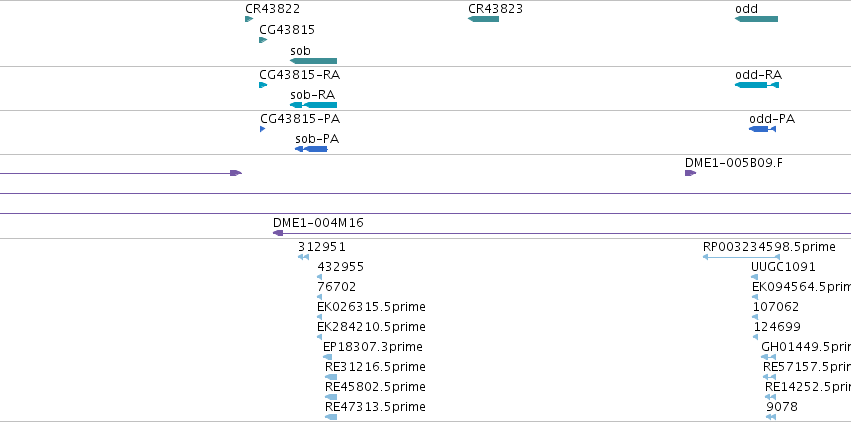Select the EK094564.5prime label
Image resolution: width=851 pixels, height=422 pixels.
802,286
